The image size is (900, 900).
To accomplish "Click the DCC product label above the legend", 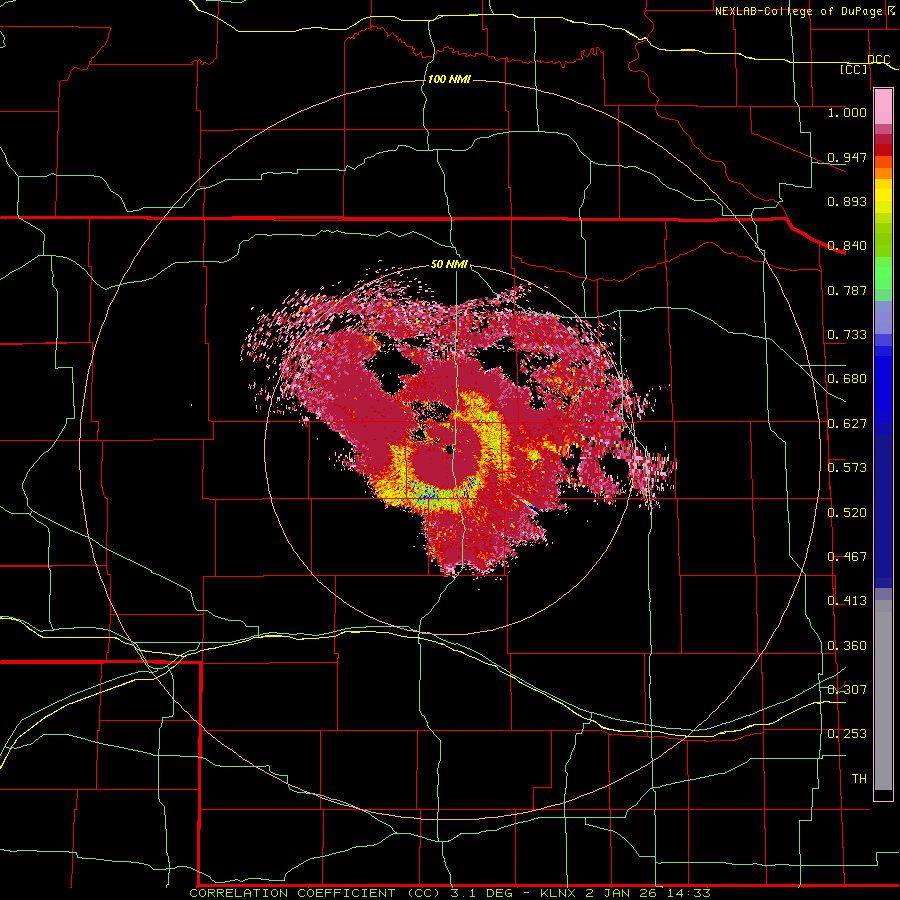I will (x=879, y=59).
